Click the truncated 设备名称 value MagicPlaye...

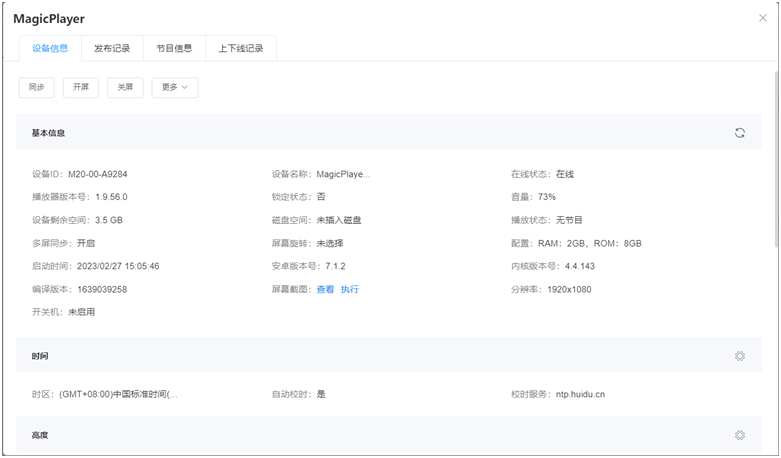[343, 174]
